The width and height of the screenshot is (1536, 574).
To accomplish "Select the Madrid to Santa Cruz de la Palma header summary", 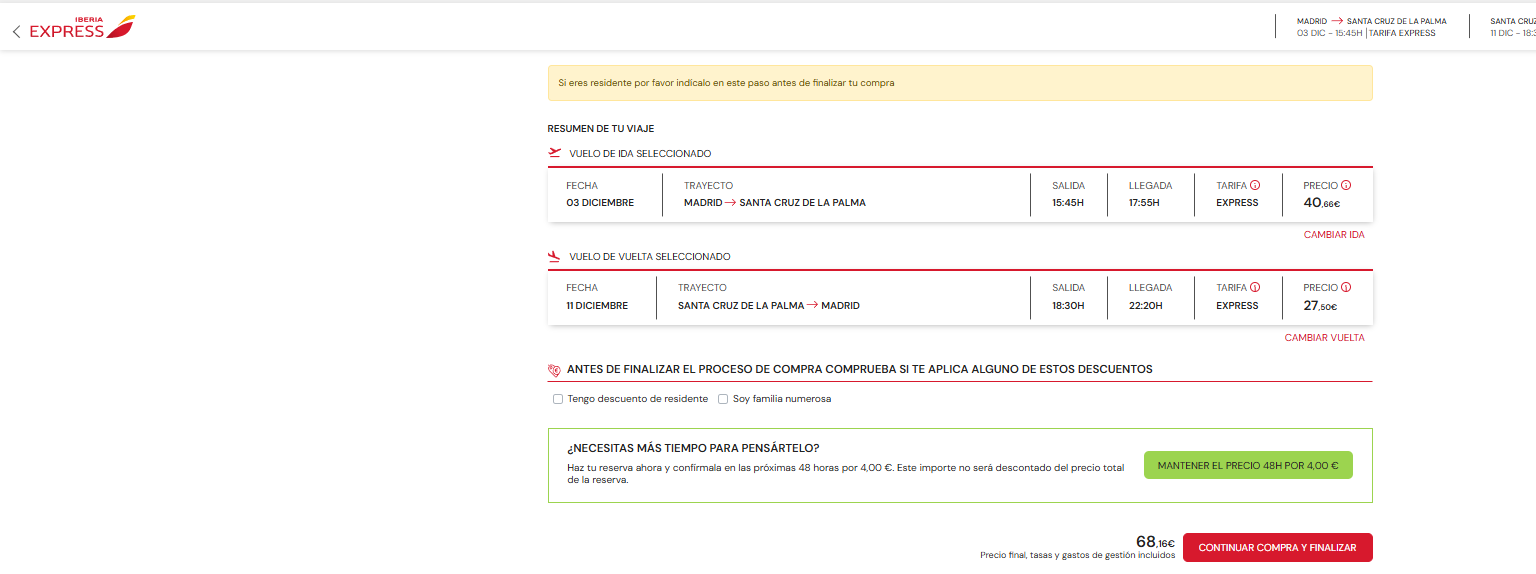I will pos(1371,27).
